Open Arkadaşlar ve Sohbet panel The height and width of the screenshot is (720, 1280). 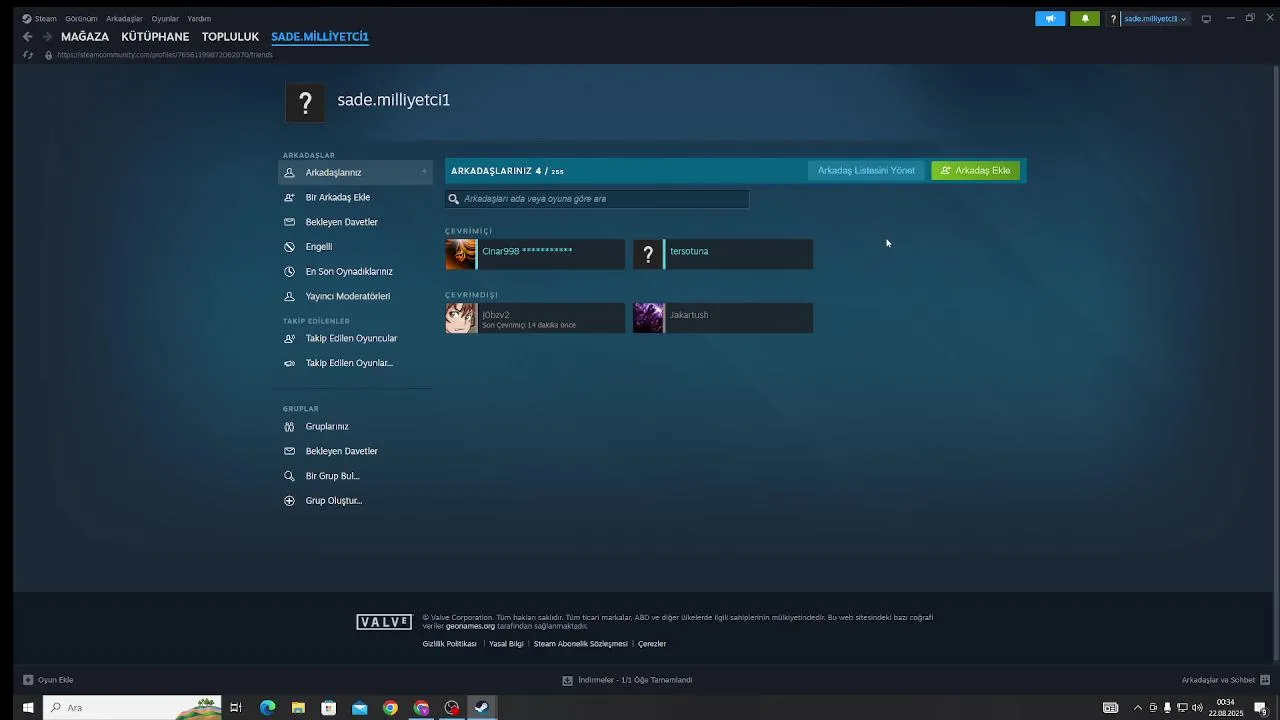[x=1225, y=680]
